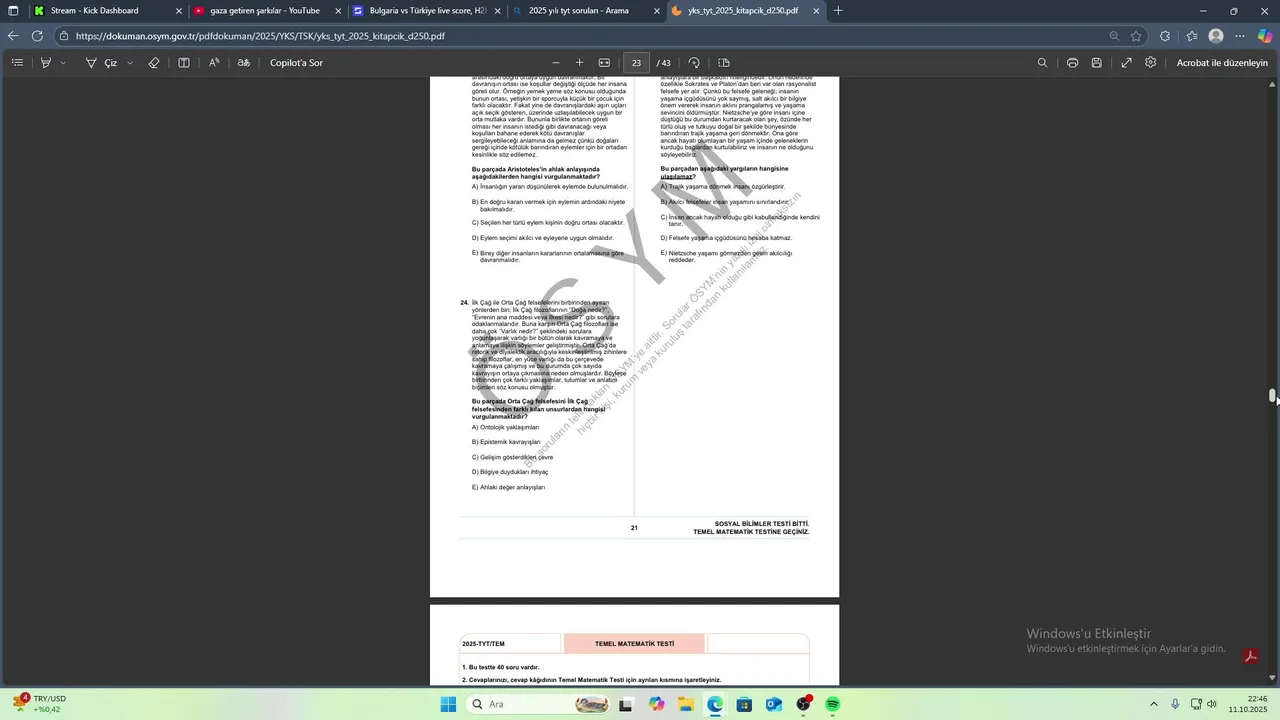Switch to Stream - Kick Dashboard tab
This screenshot has width=1280, height=720.
pyautogui.click(x=107, y=11)
